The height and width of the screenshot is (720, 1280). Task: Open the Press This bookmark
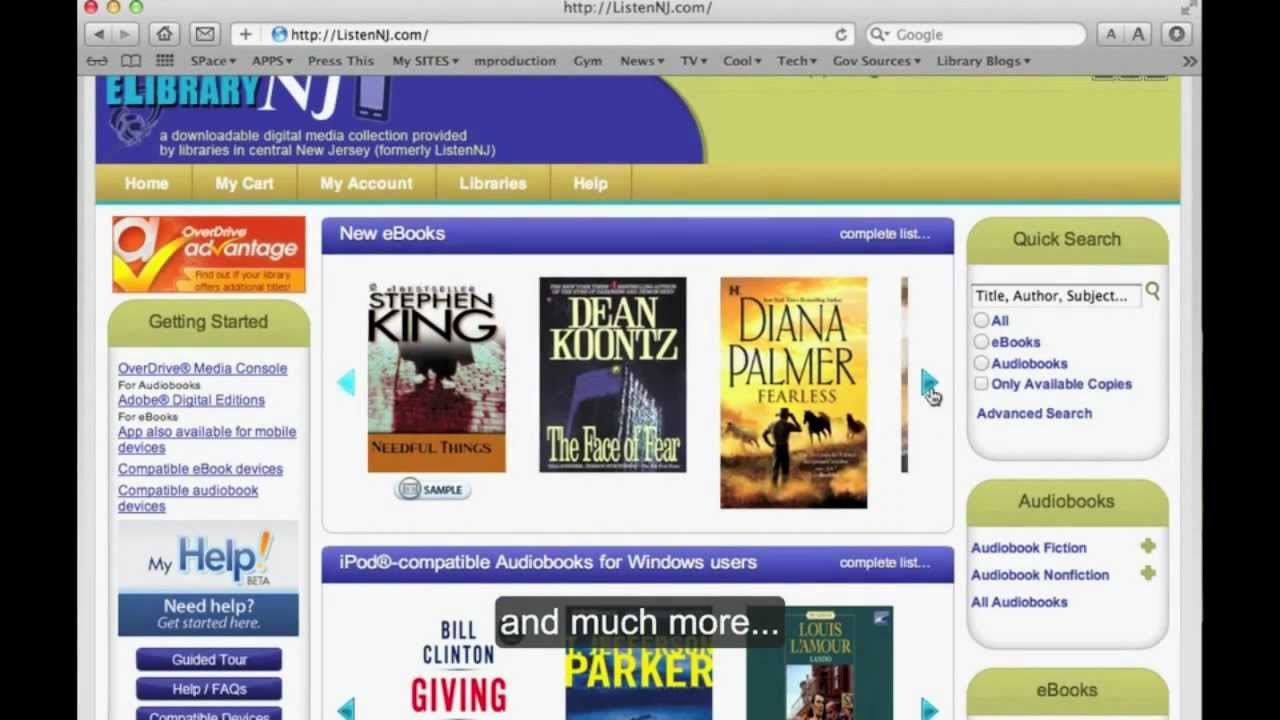(341, 61)
